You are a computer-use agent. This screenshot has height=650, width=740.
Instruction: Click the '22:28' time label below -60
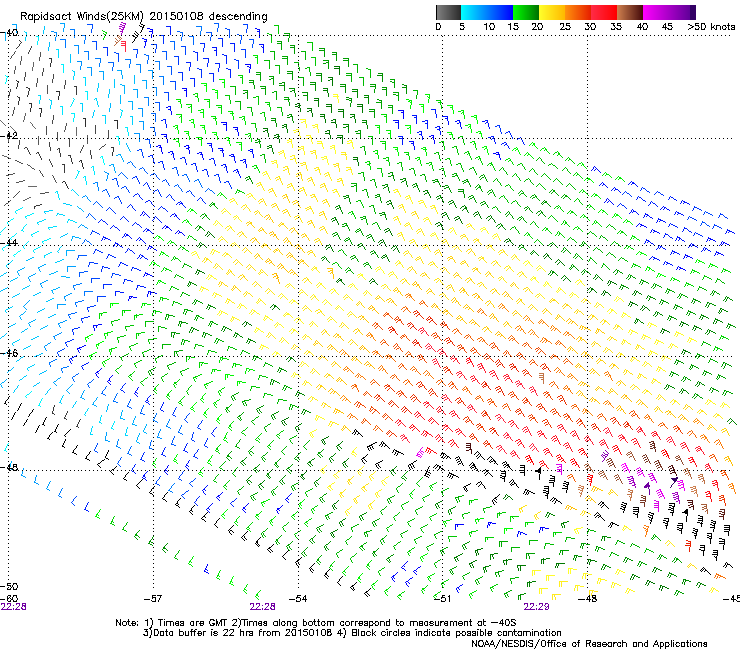(x=13, y=607)
